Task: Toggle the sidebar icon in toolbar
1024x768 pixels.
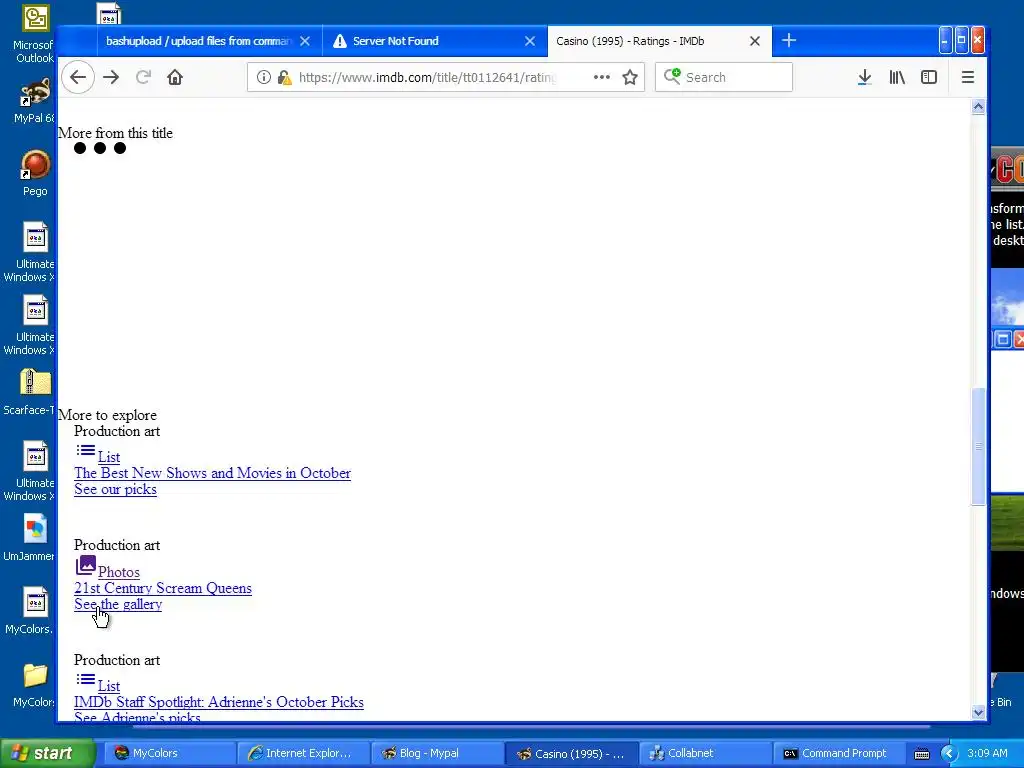Action: (x=929, y=77)
